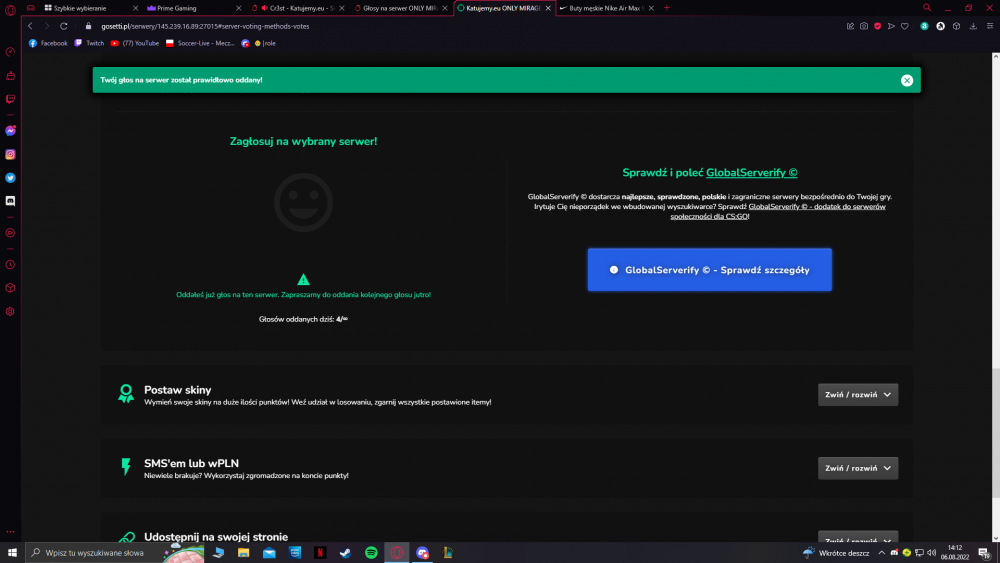This screenshot has width=1000, height=563.
Task: Dismiss the green vote success banner
Action: point(906,80)
